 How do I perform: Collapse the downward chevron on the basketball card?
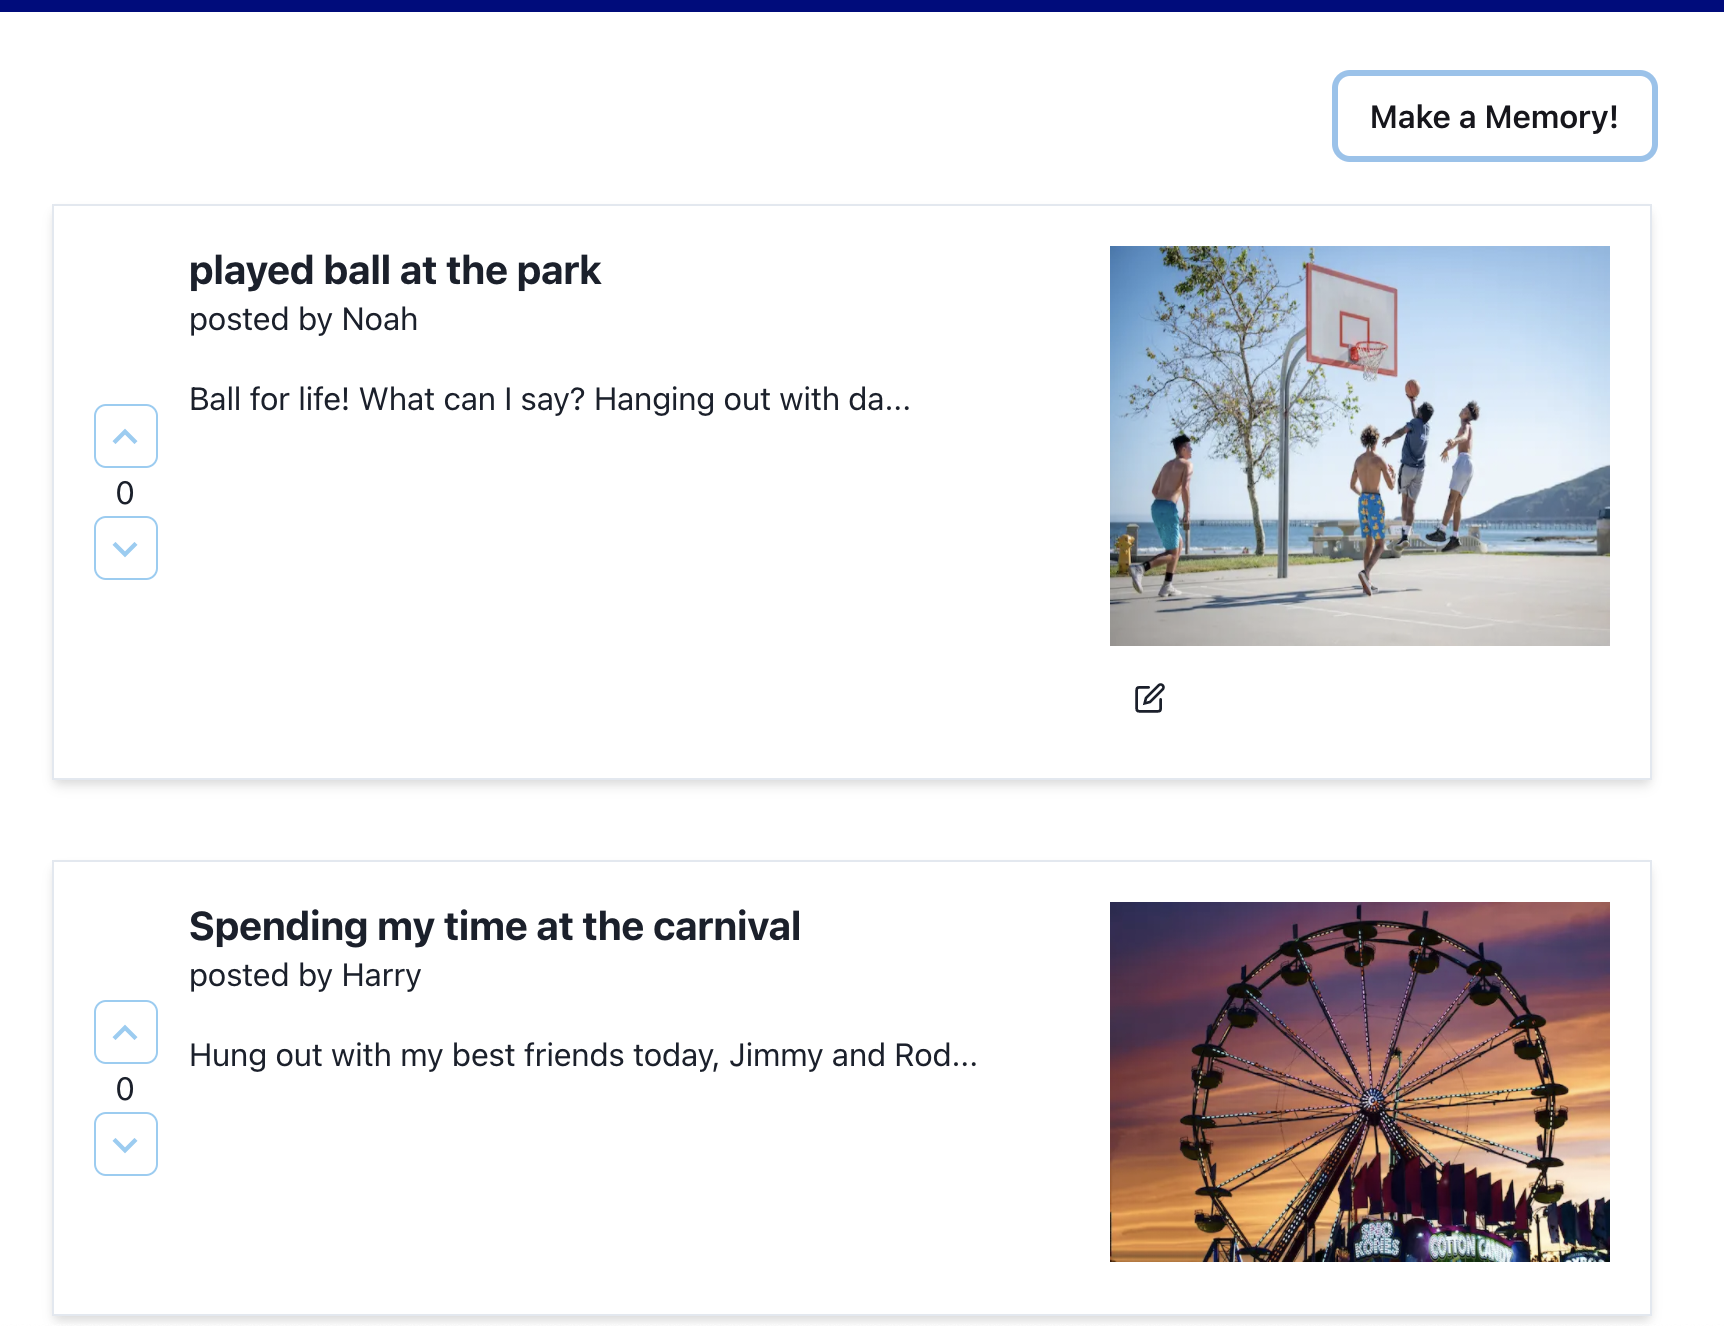click(125, 548)
